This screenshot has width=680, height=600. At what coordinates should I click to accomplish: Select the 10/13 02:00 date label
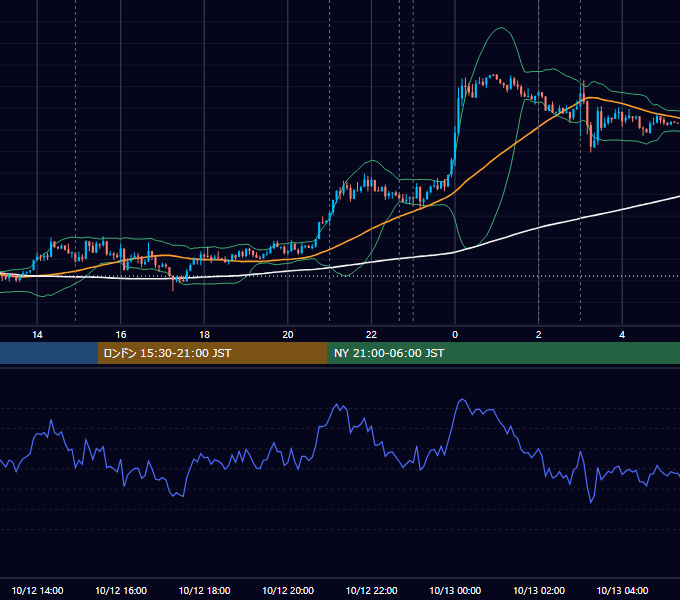539,591
